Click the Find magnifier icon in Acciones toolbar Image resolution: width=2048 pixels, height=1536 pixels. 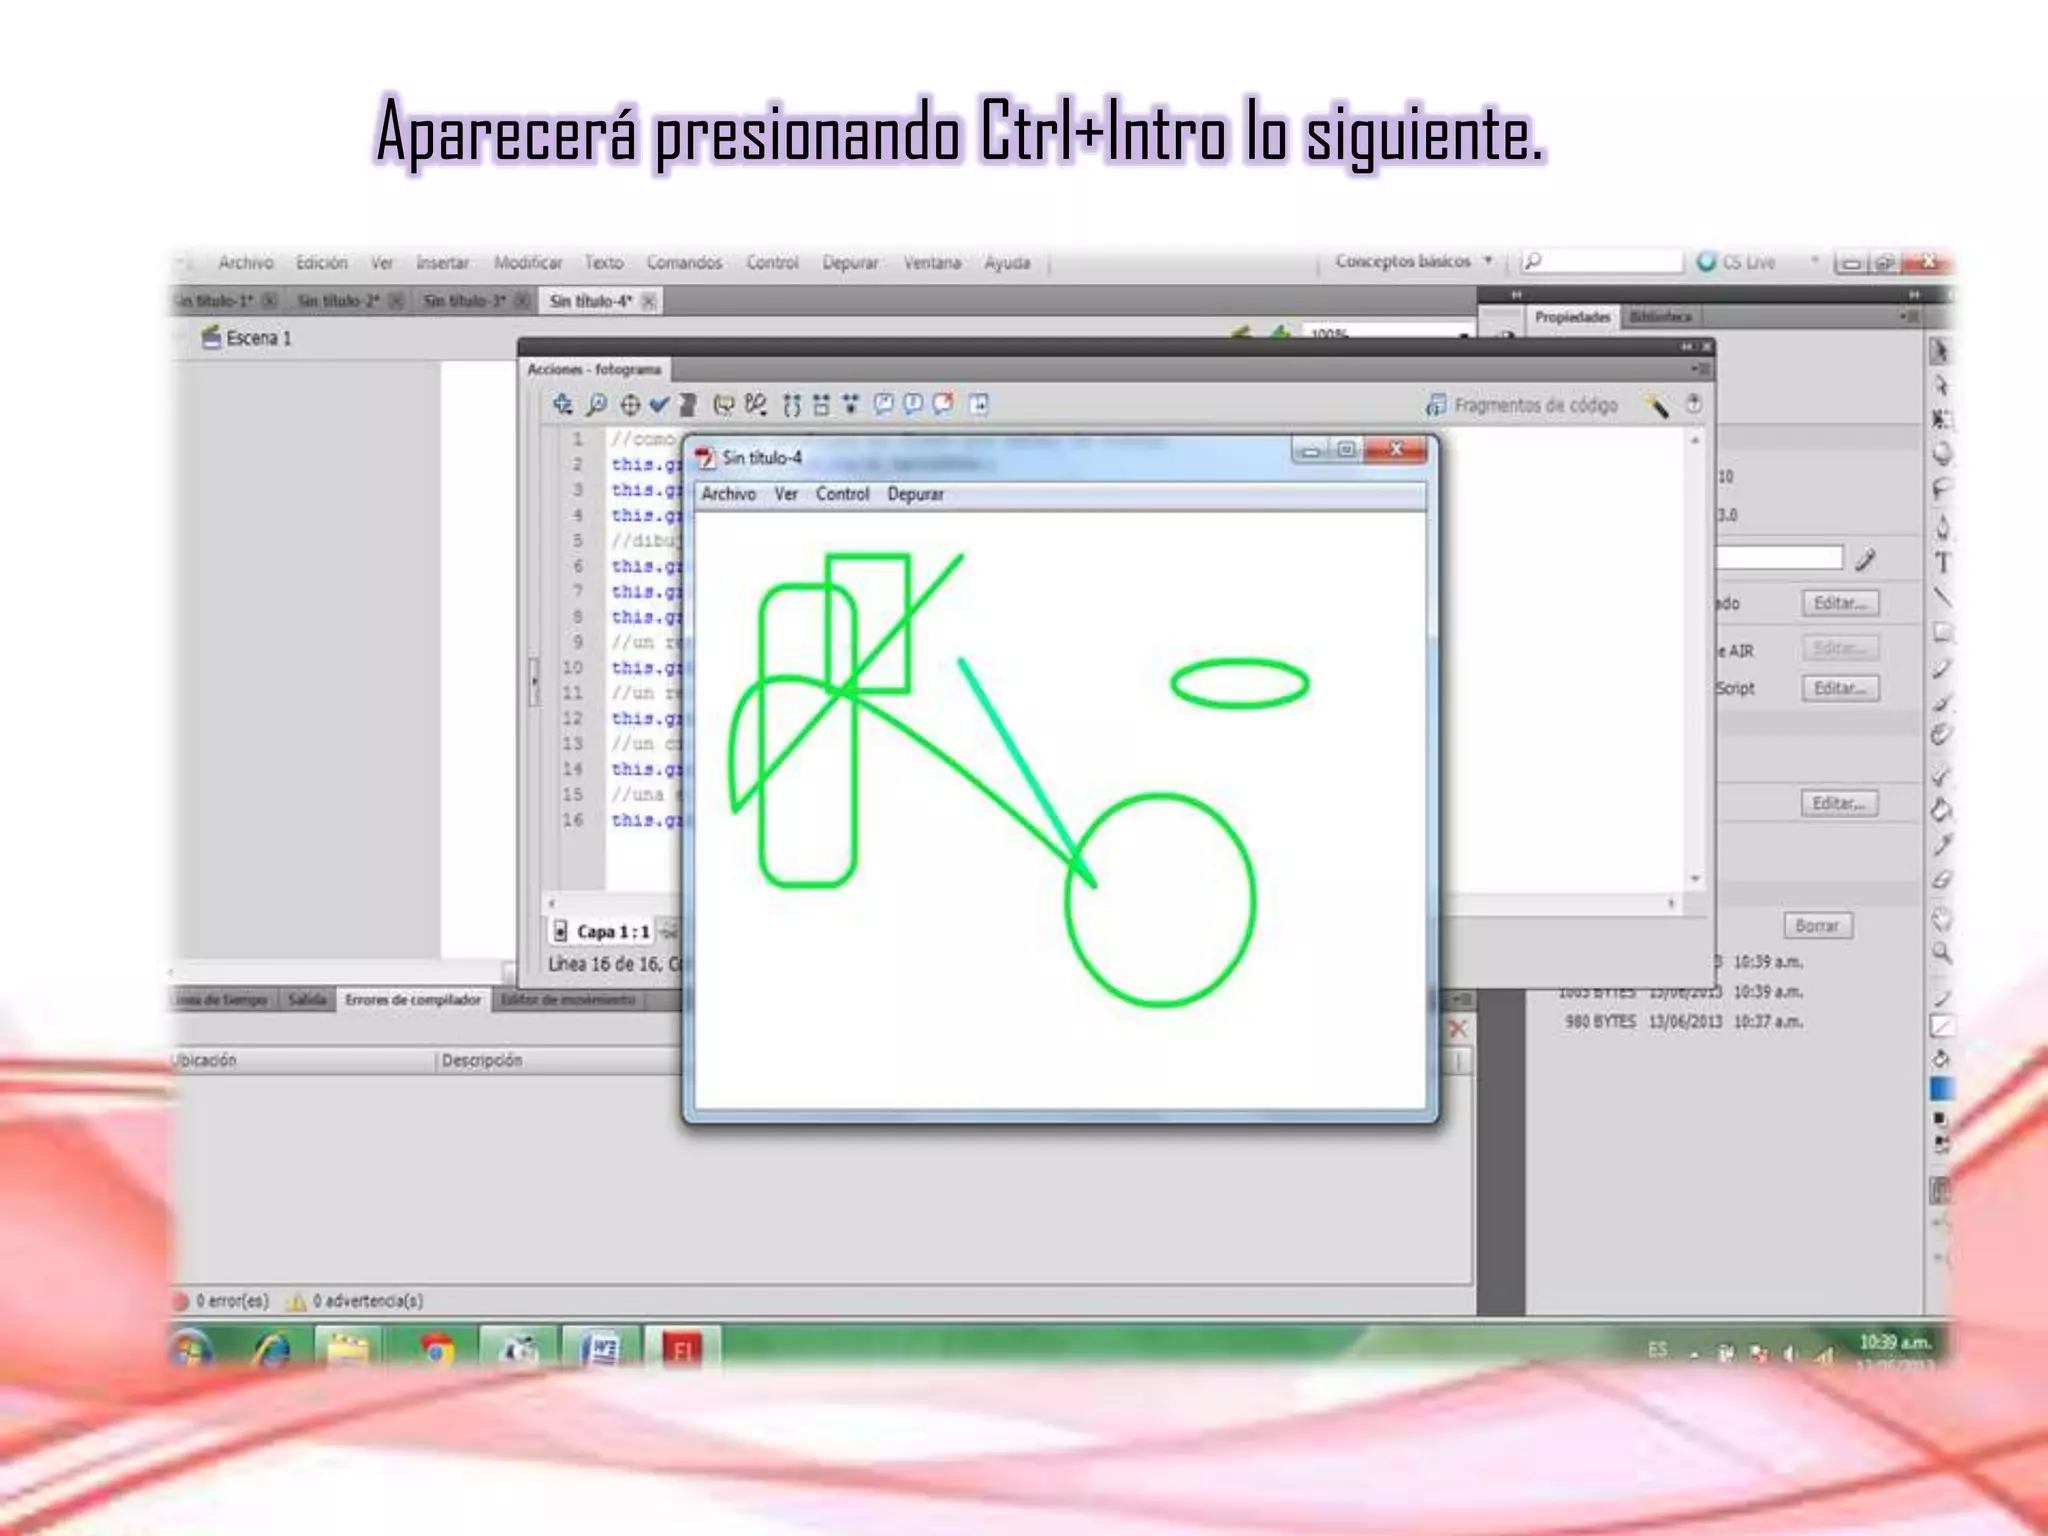coord(596,404)
